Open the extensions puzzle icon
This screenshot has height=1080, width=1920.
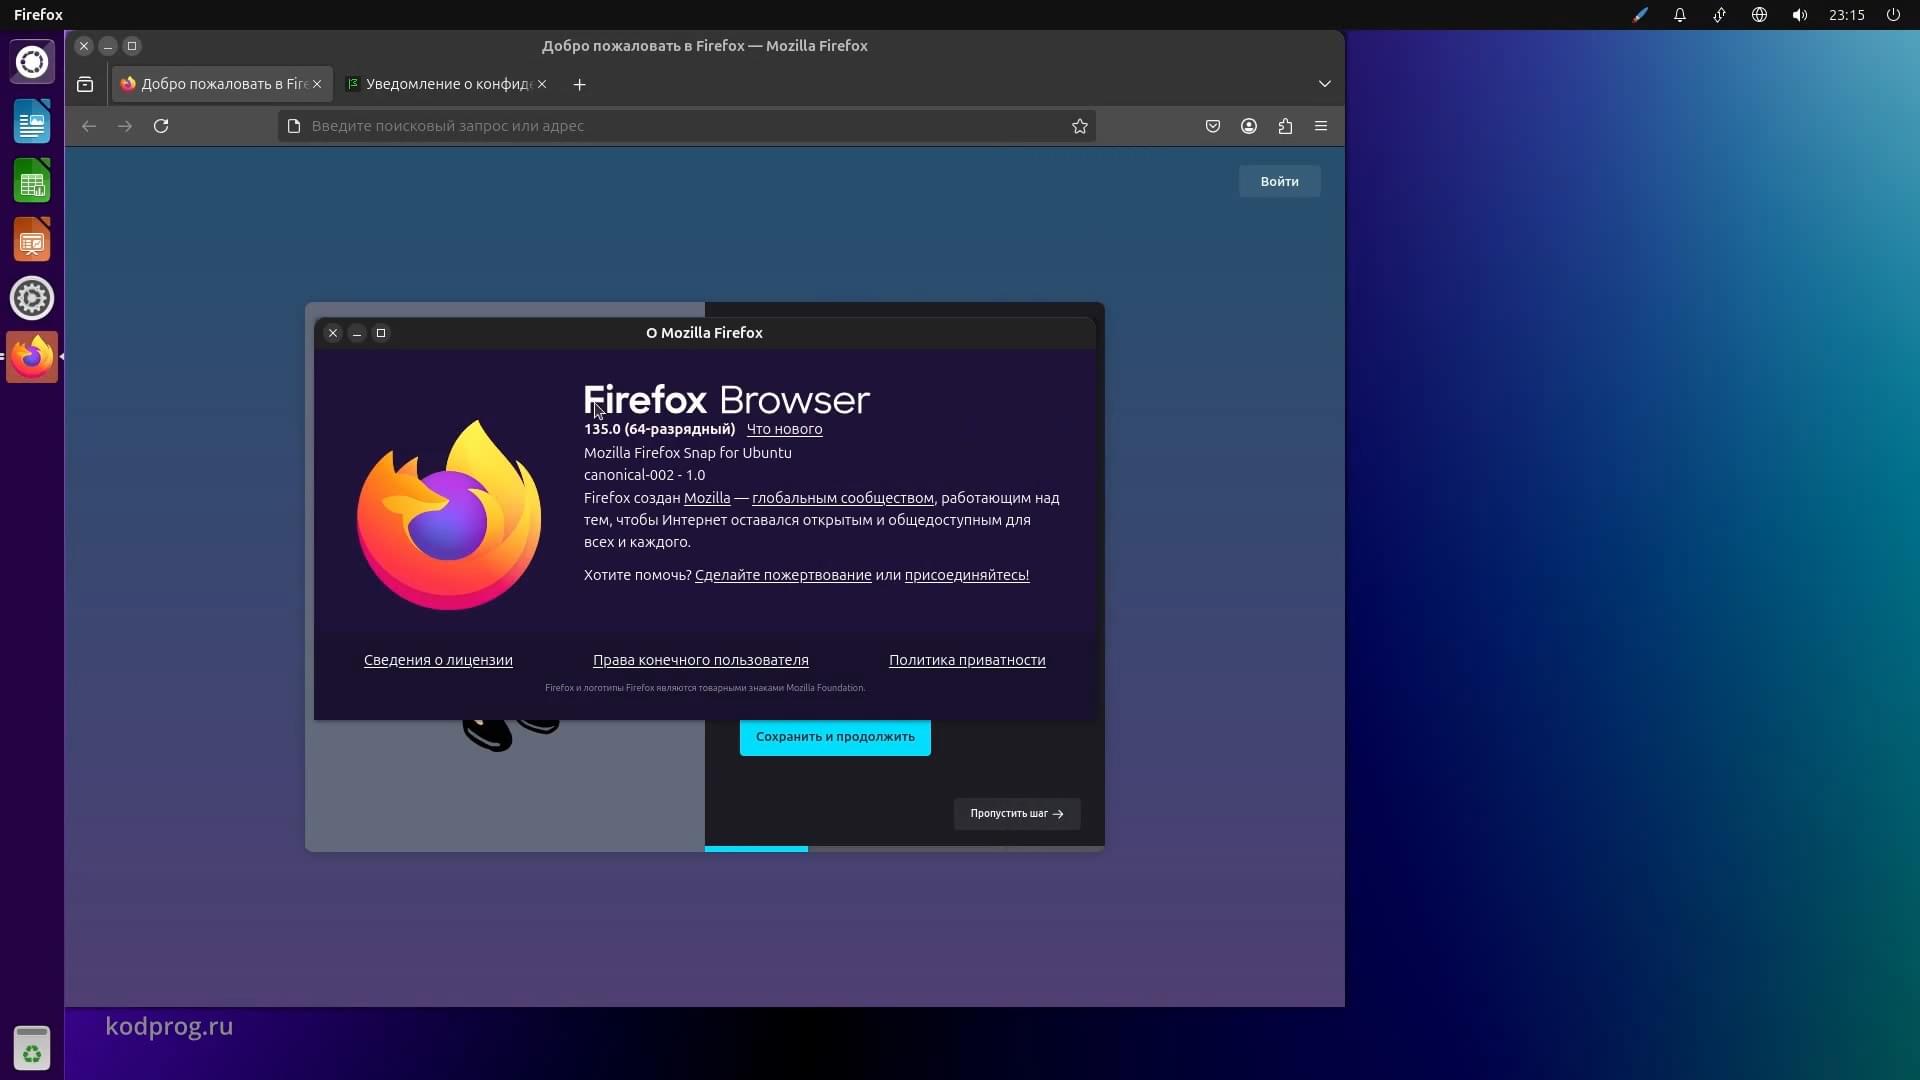pyautogui.click(x=1285, y=126)
